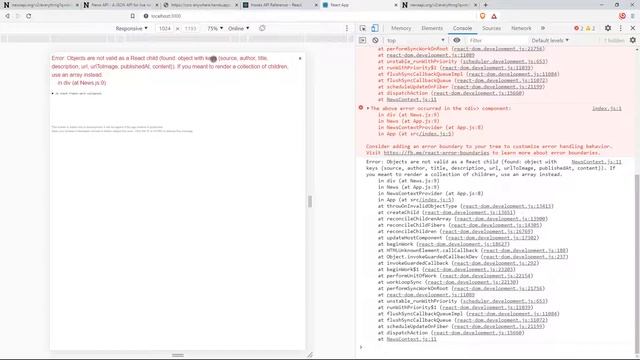
Task: Open the beginWork$1 react-dom link
Action: 469,269
